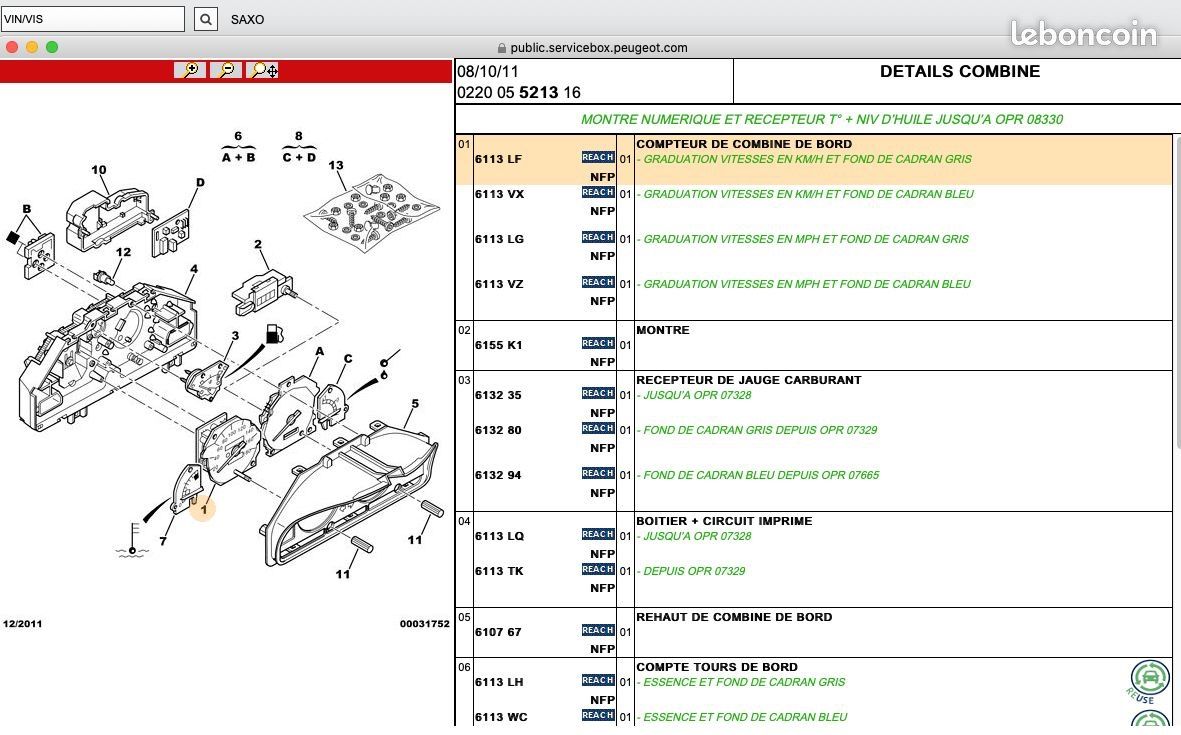
Task: Click REACH badge for part 6113 LF
Action: [597, 158]
